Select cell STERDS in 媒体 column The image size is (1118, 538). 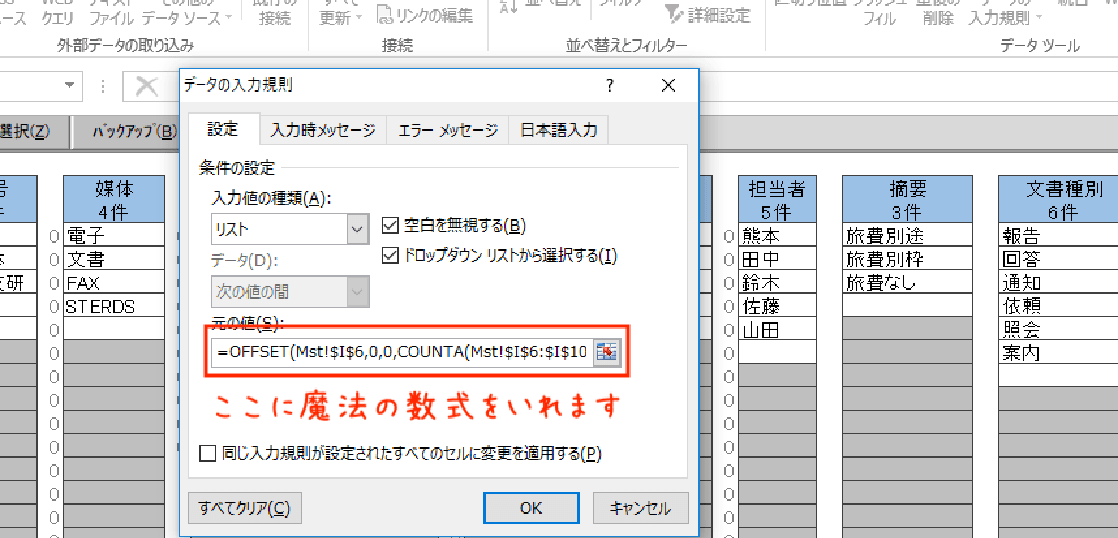pos(114,306)
